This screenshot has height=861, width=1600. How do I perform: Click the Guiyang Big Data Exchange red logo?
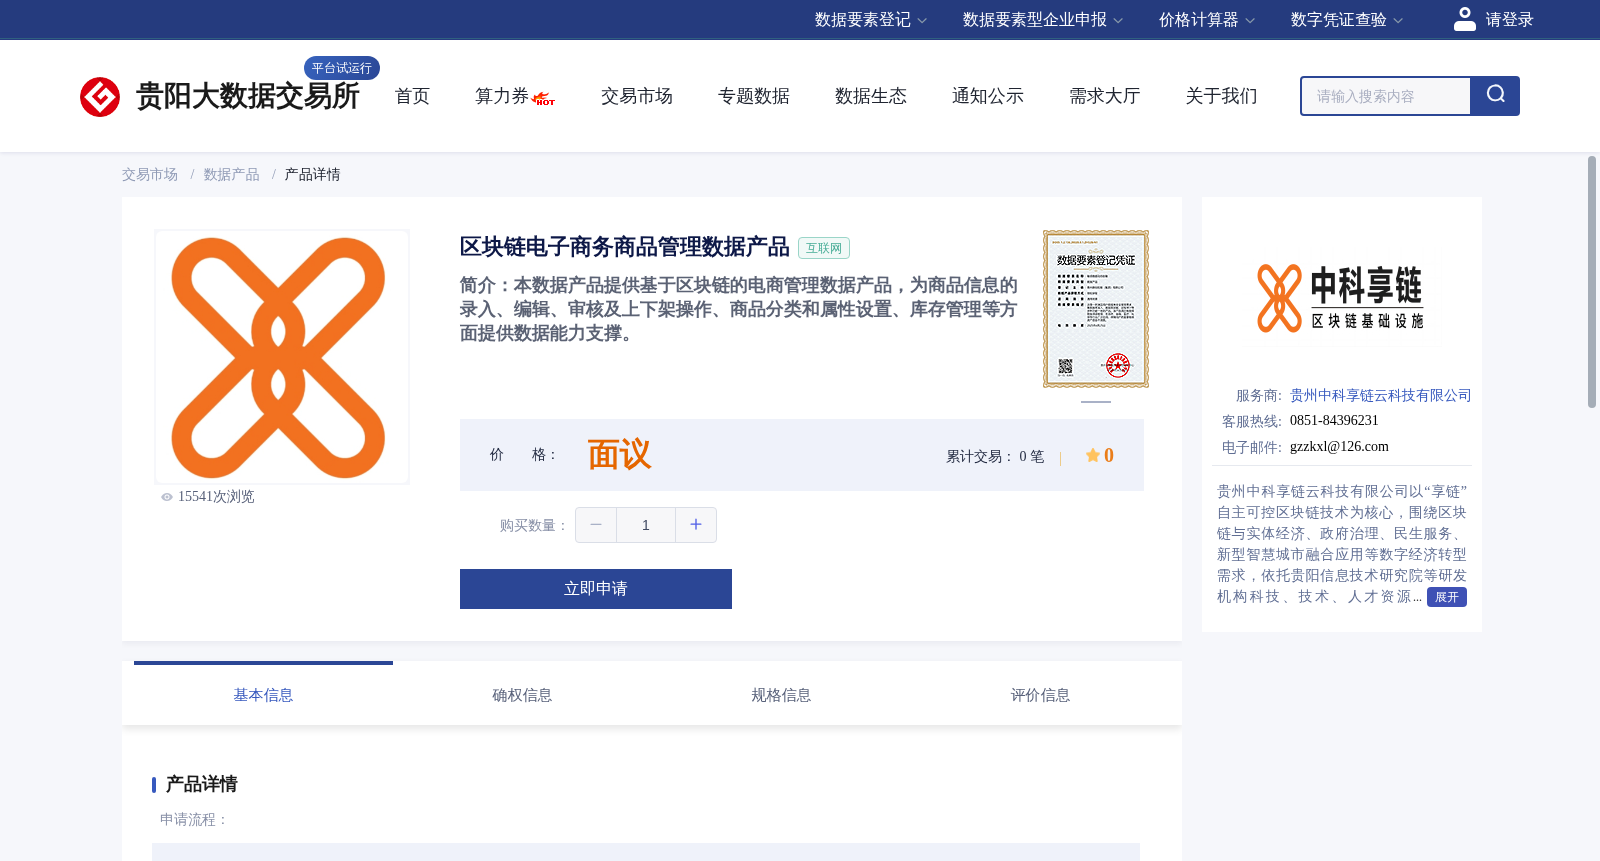pos(100,97)
